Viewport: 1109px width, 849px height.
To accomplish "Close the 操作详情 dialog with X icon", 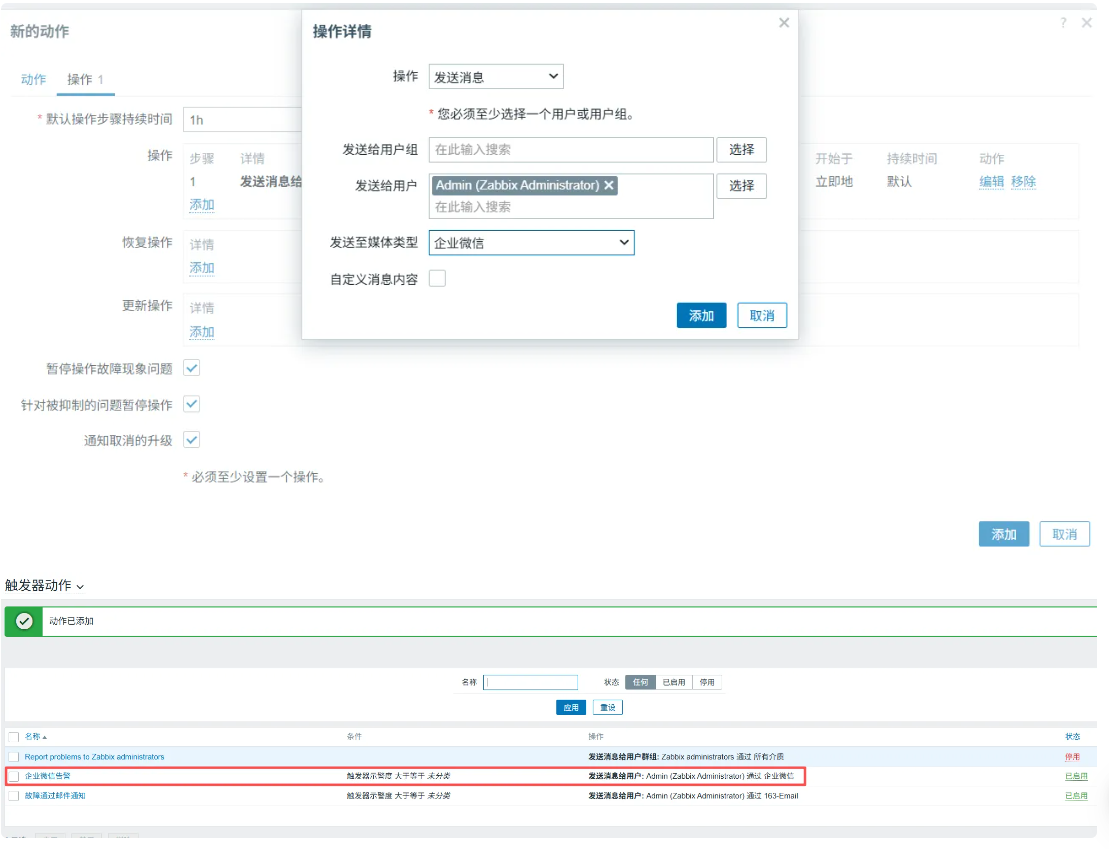I will 784,23.
